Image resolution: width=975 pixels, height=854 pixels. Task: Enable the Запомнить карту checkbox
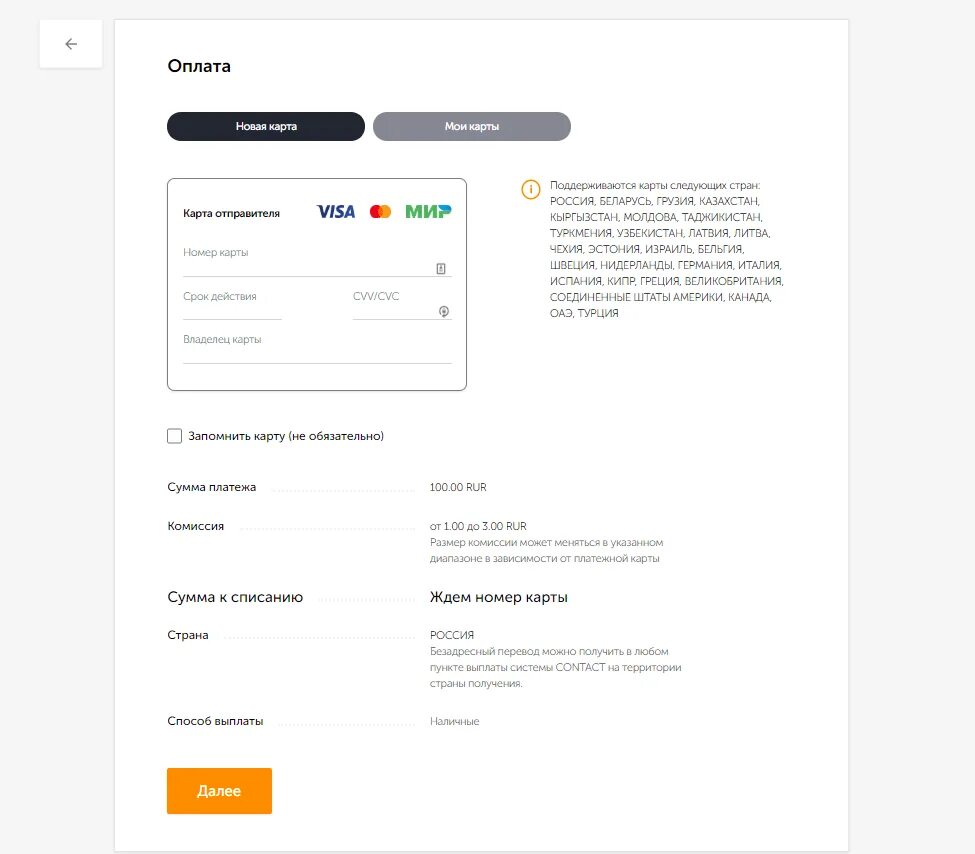click(175, 435)
